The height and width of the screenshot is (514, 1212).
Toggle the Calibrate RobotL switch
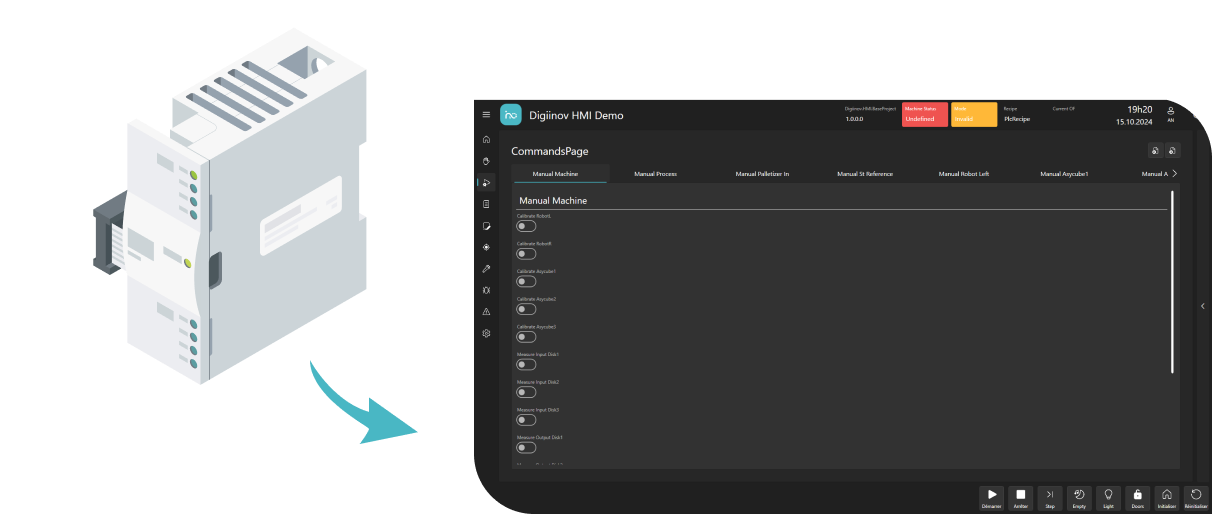tap(526, 226)
